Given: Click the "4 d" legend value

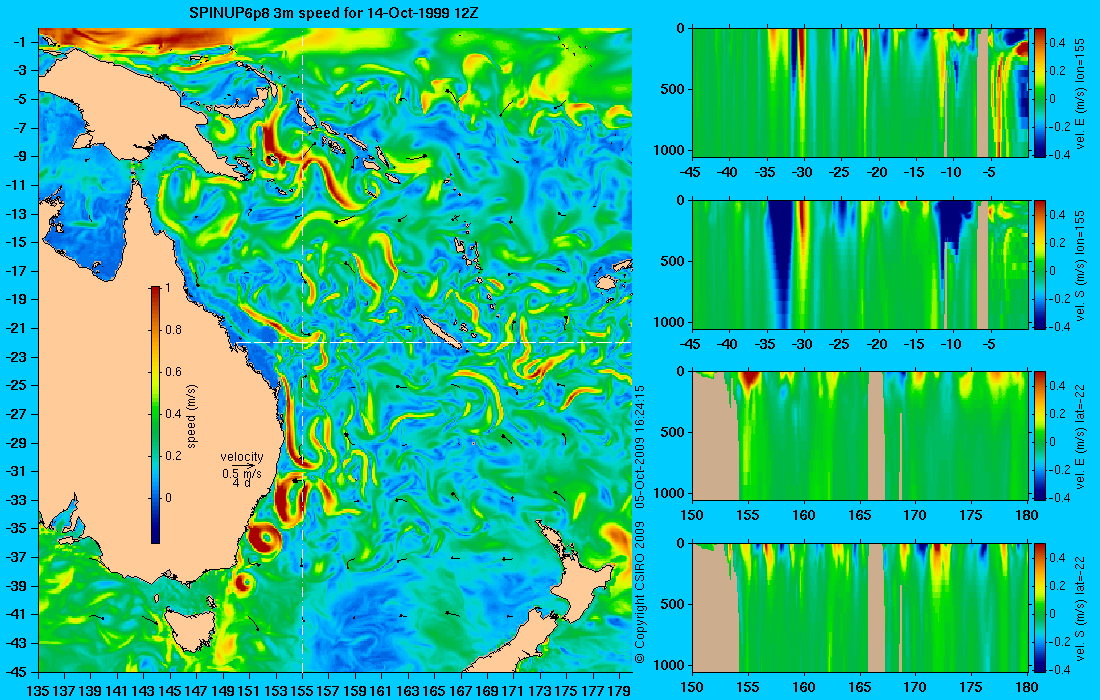Looking at the screenshot, I should point(242,483).
